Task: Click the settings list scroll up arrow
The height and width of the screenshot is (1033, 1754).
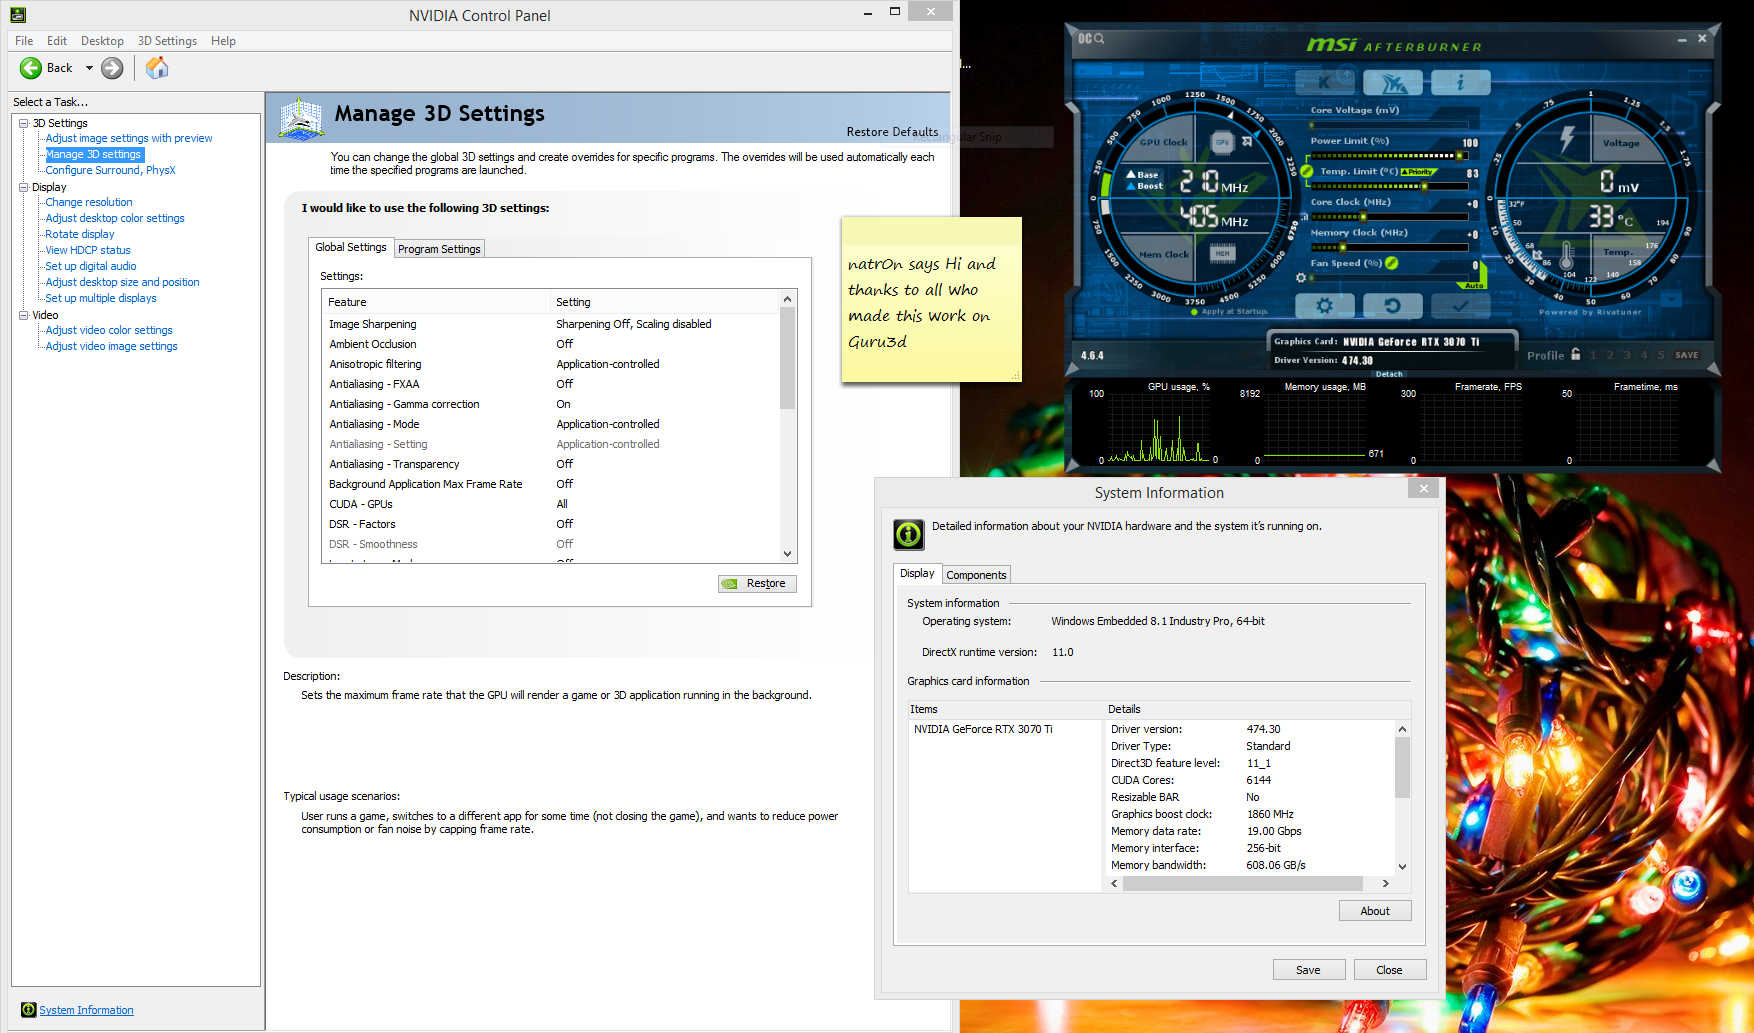Action: 788,299
